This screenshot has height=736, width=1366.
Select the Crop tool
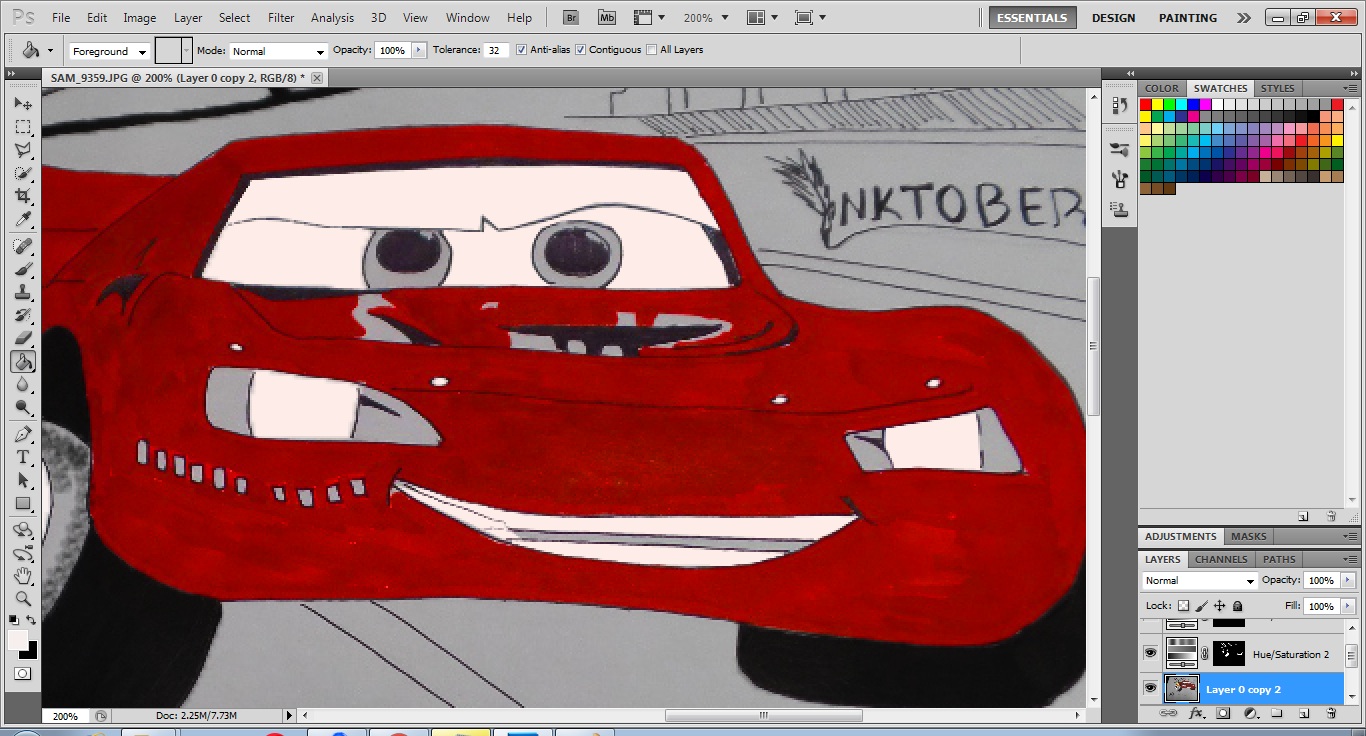pos(22,196)
